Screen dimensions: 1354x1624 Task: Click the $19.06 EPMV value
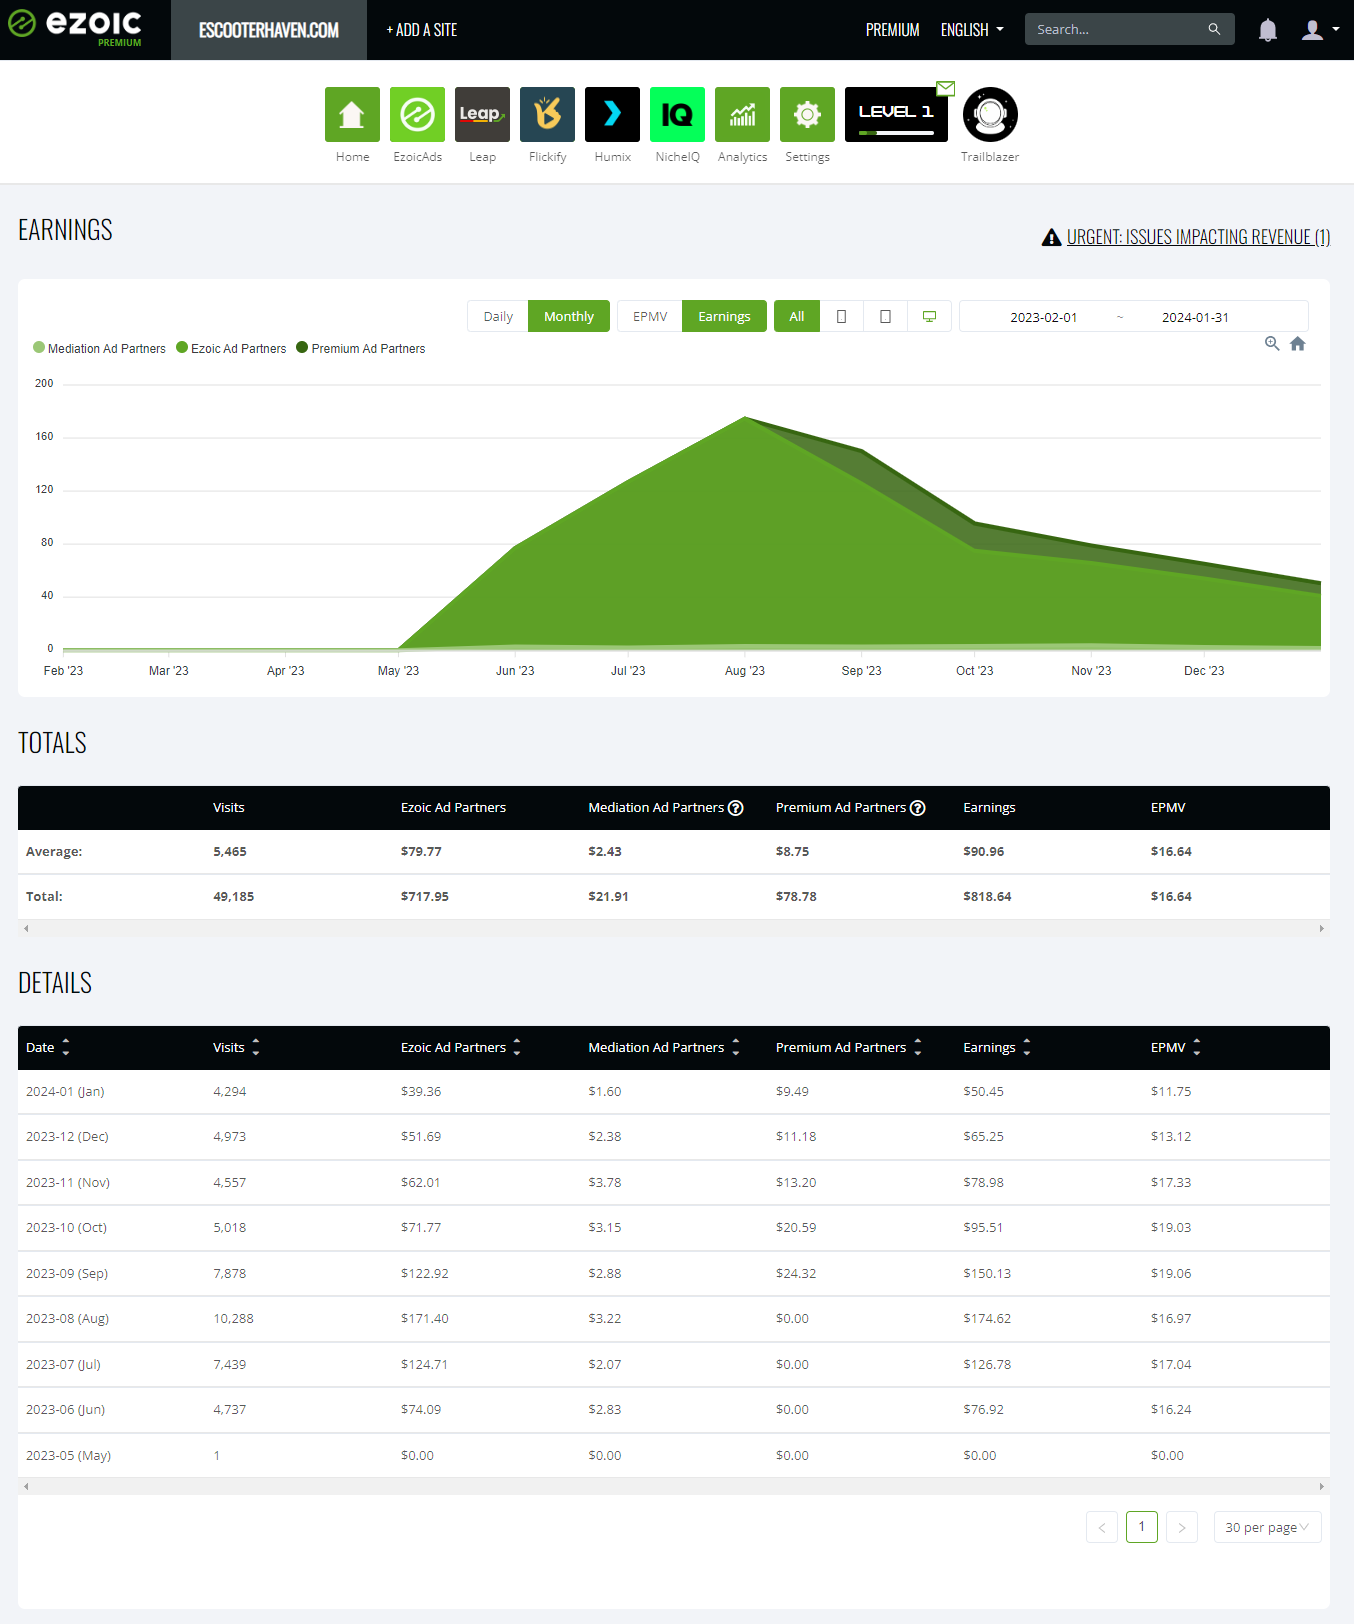tap(1171, 1274)
